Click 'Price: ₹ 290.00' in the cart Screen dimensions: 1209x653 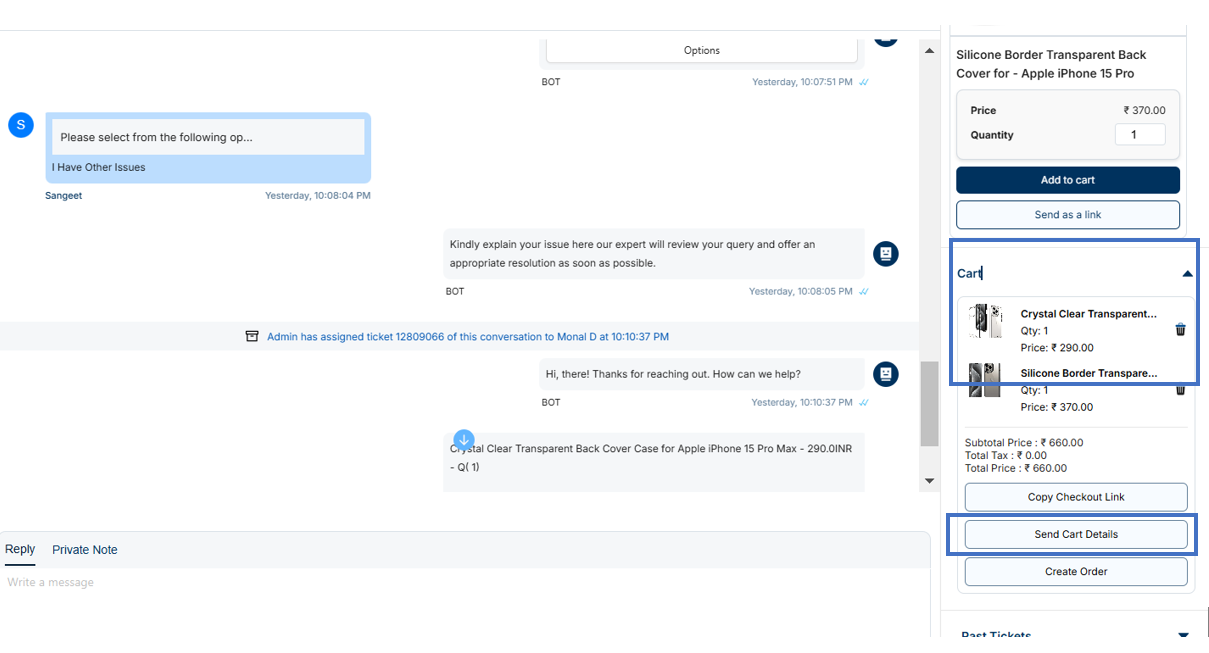tap(1057, 348)
